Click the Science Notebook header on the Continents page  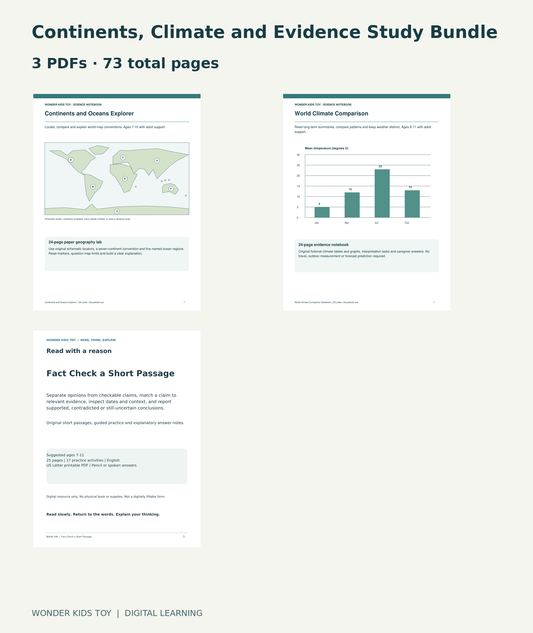click(73, 105)
